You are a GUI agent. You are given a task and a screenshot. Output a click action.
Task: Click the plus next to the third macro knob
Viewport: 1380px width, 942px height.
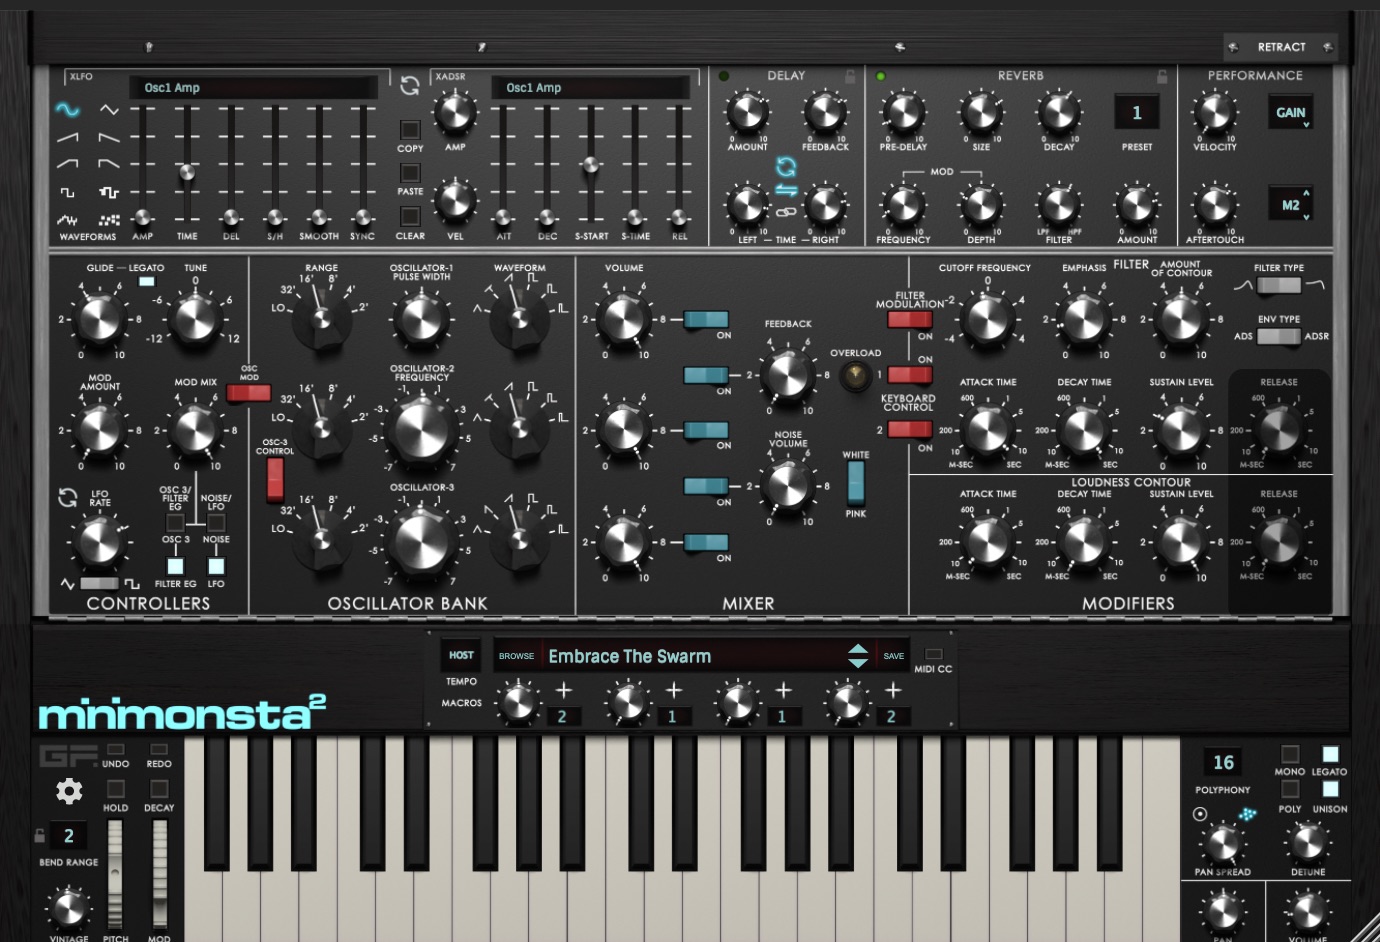pos(784,690)
